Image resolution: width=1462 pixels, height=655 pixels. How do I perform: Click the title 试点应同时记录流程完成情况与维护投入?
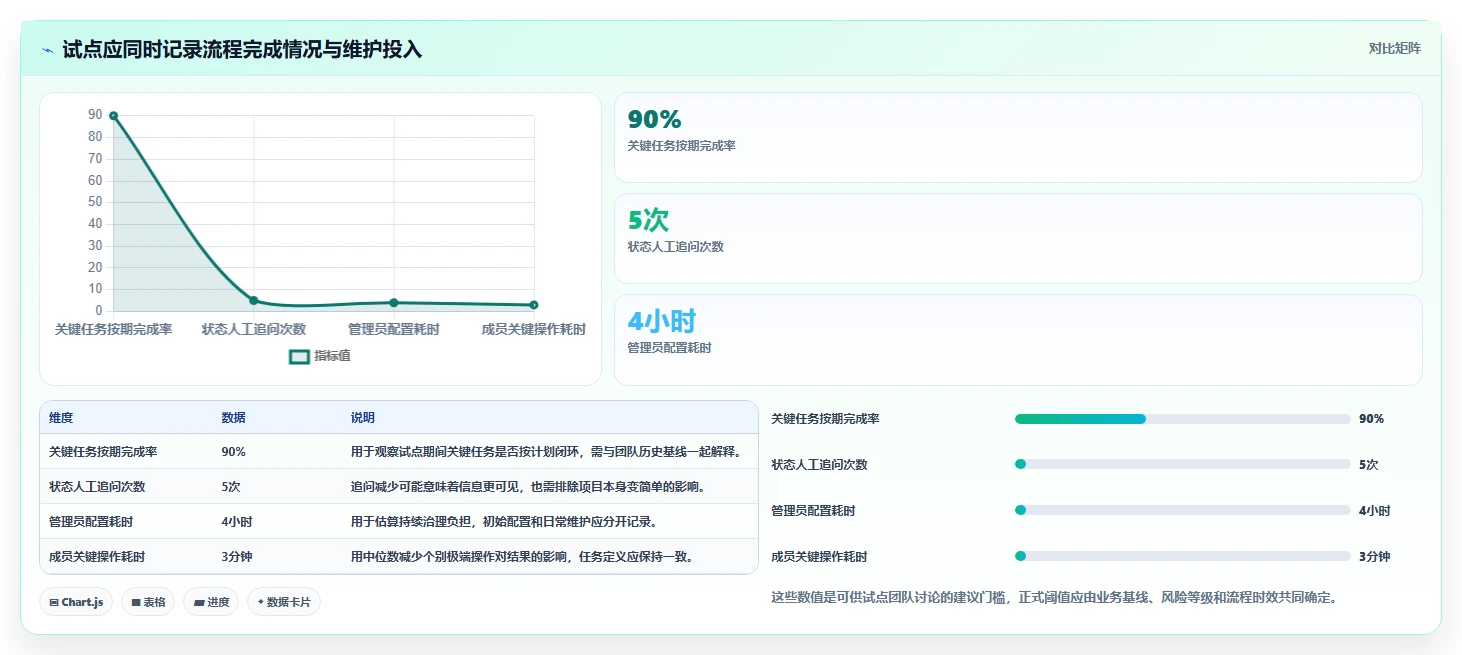pos(242,49)
